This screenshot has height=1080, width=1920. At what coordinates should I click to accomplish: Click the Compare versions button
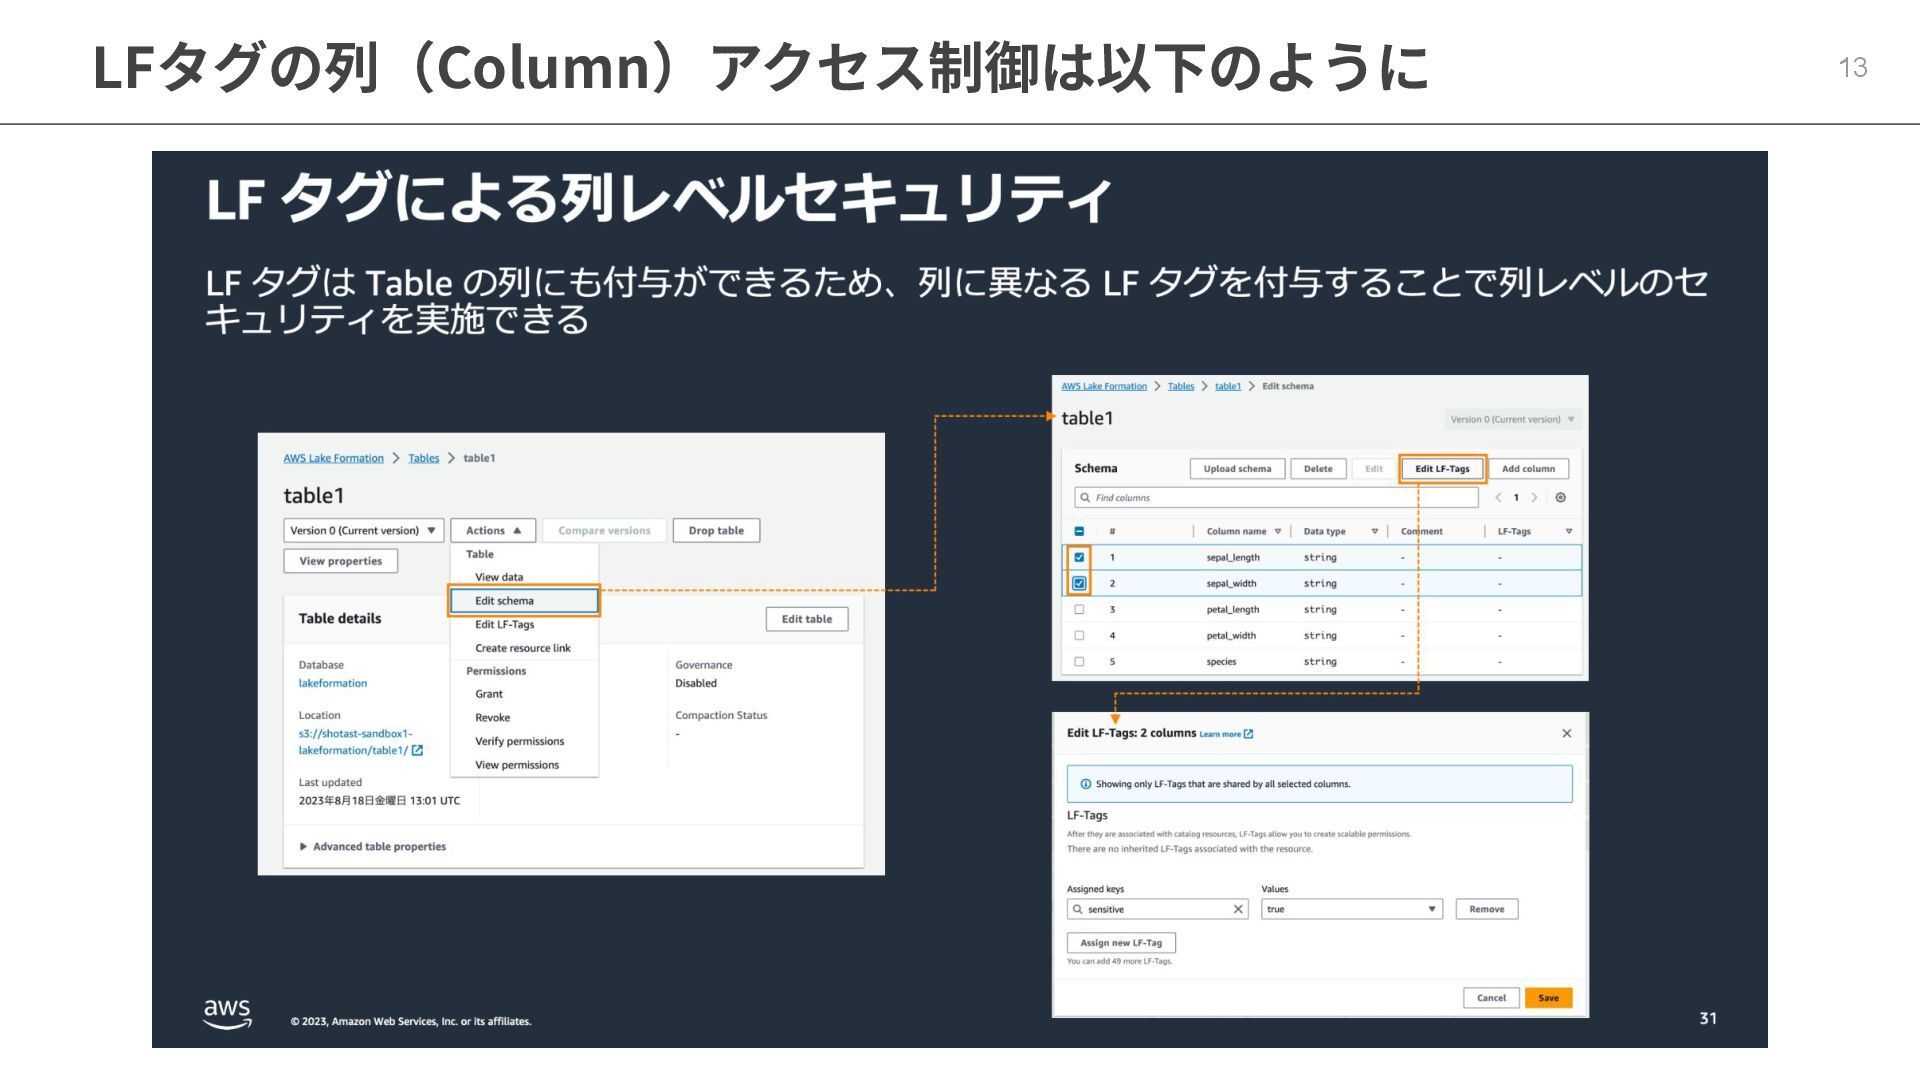point(604,531)
